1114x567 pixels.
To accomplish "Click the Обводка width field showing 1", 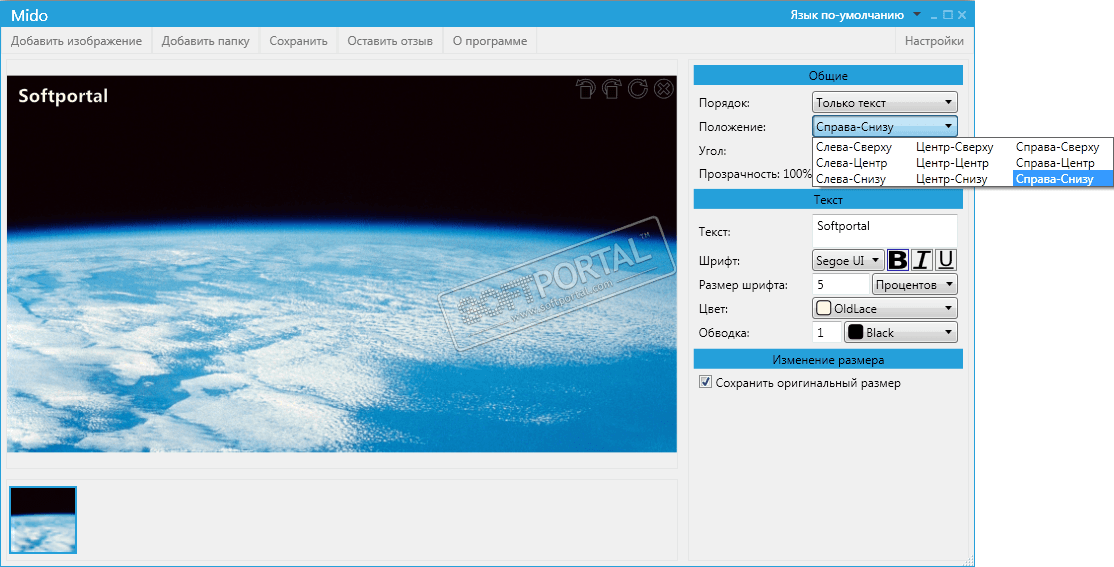I will click(826, 333).
